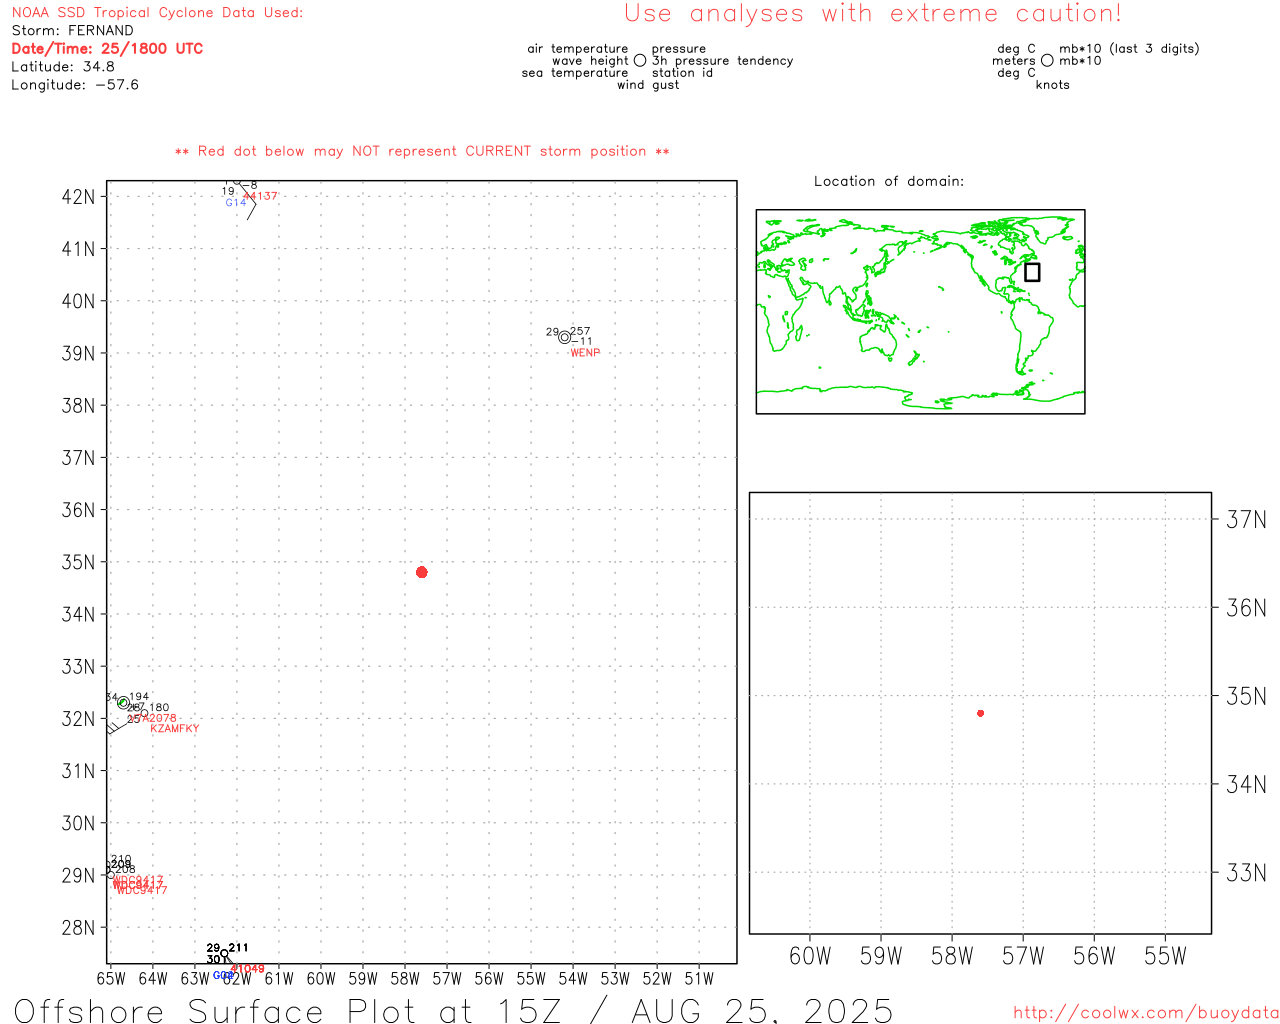Screen dimensions: 1280x1024
Task: Click the red storm position dot on main map
Action: 422,572
